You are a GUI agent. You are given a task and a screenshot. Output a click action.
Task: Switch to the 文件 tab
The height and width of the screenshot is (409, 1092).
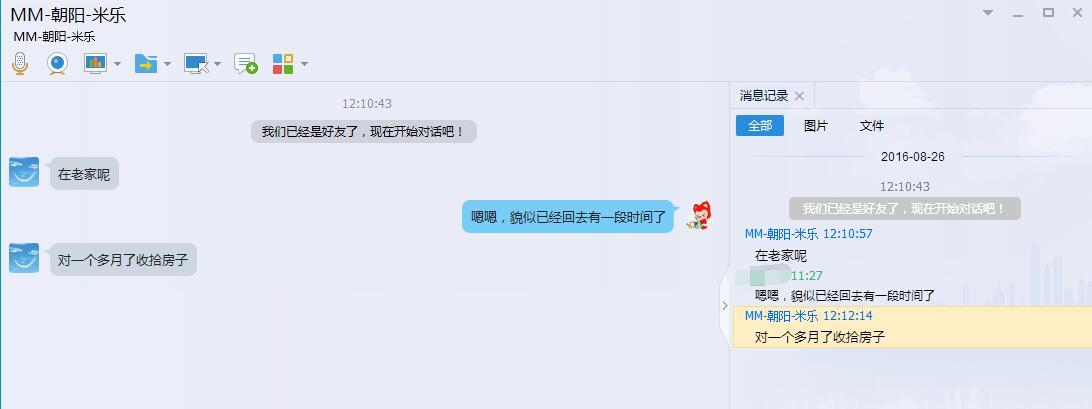[x=872, y=126]
